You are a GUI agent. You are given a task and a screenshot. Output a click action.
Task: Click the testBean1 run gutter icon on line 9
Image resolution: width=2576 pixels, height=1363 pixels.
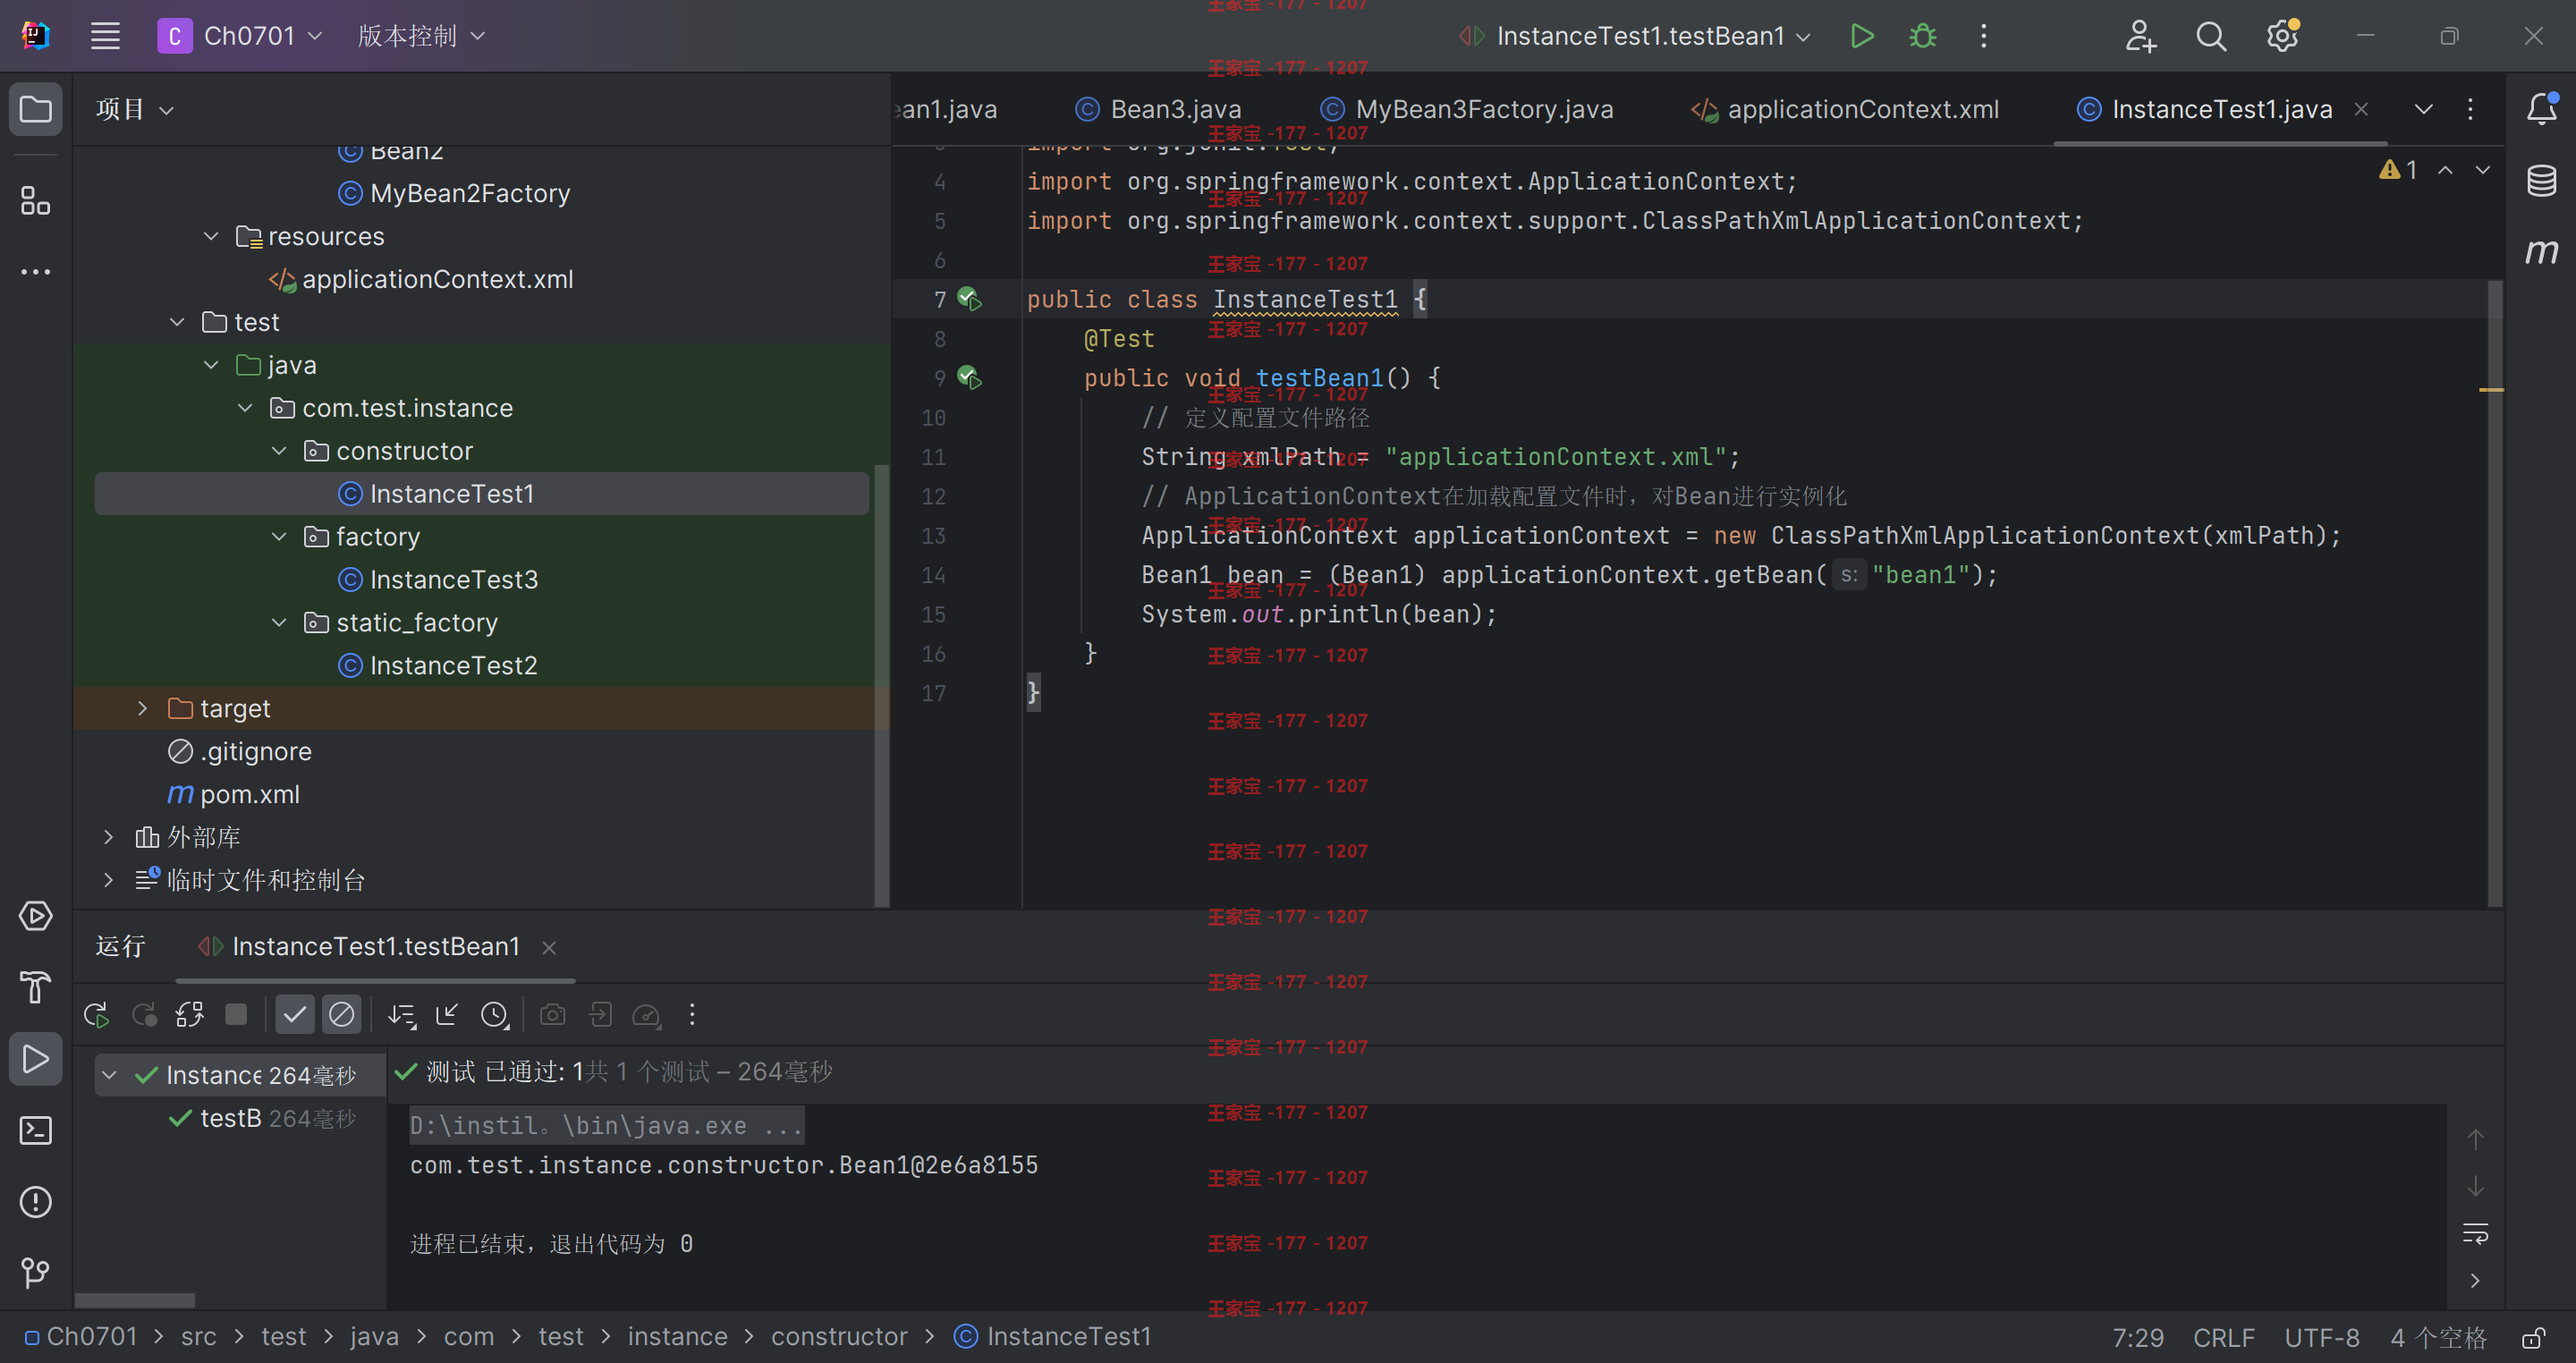click(x=969, y=378)
